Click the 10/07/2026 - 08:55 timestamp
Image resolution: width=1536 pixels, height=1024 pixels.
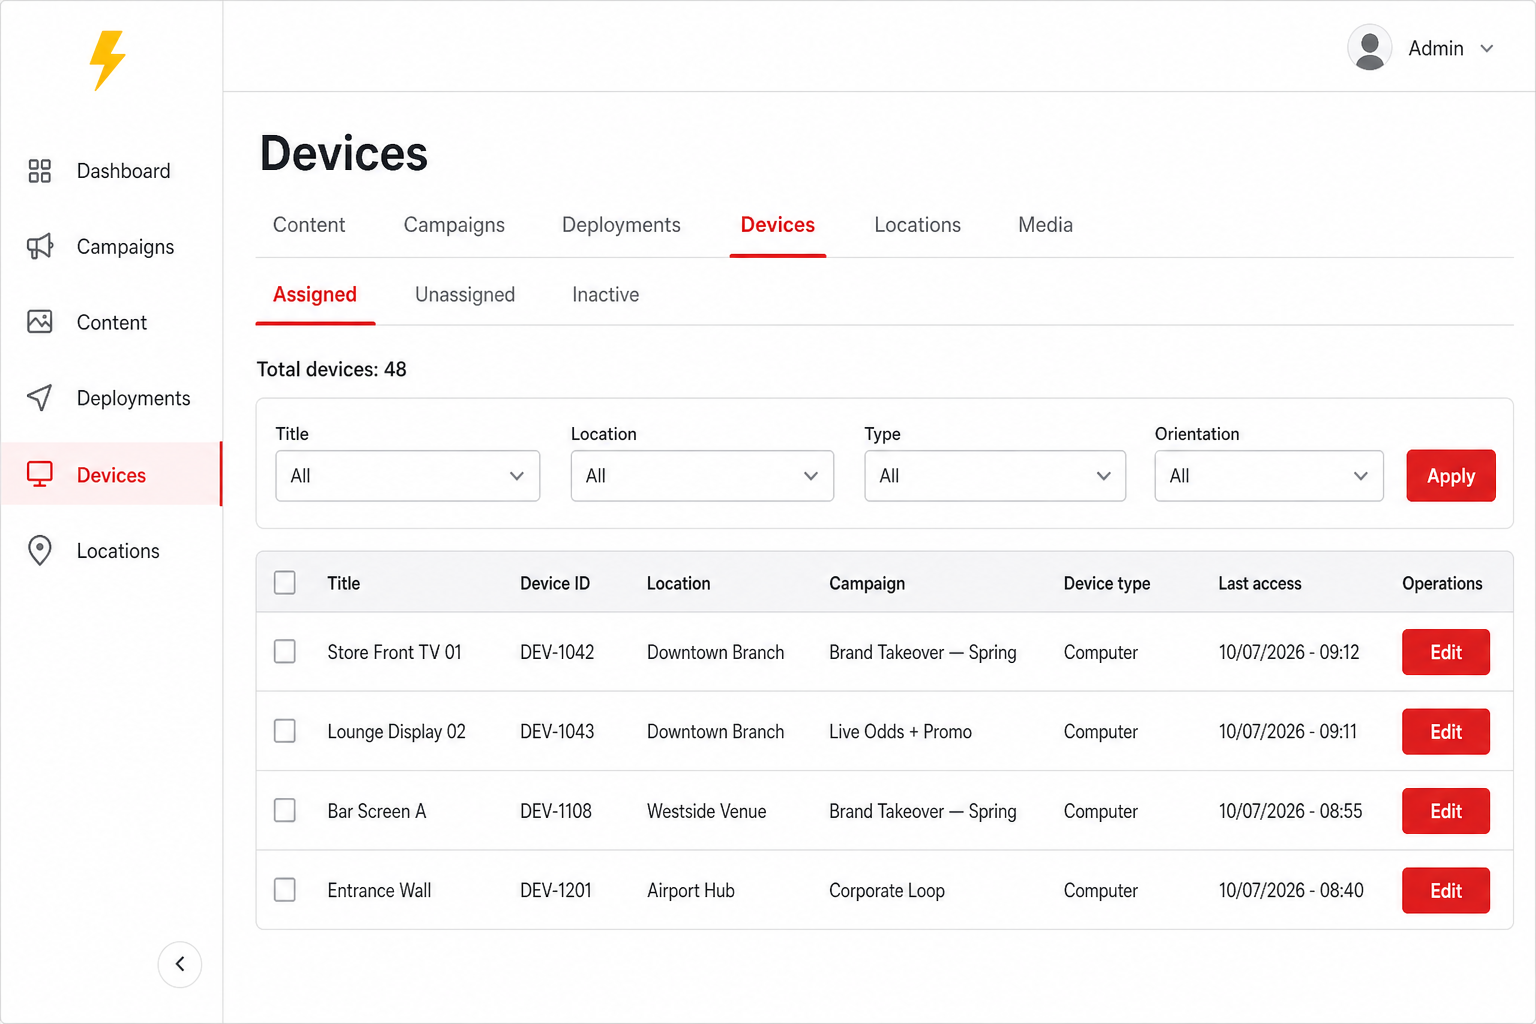(x=1290, y=811)
